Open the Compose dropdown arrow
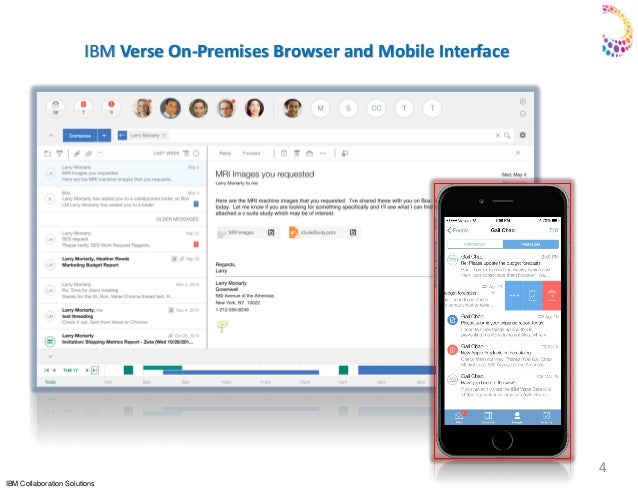This screenshot has height=493, width=638. [x=104, y=135]
